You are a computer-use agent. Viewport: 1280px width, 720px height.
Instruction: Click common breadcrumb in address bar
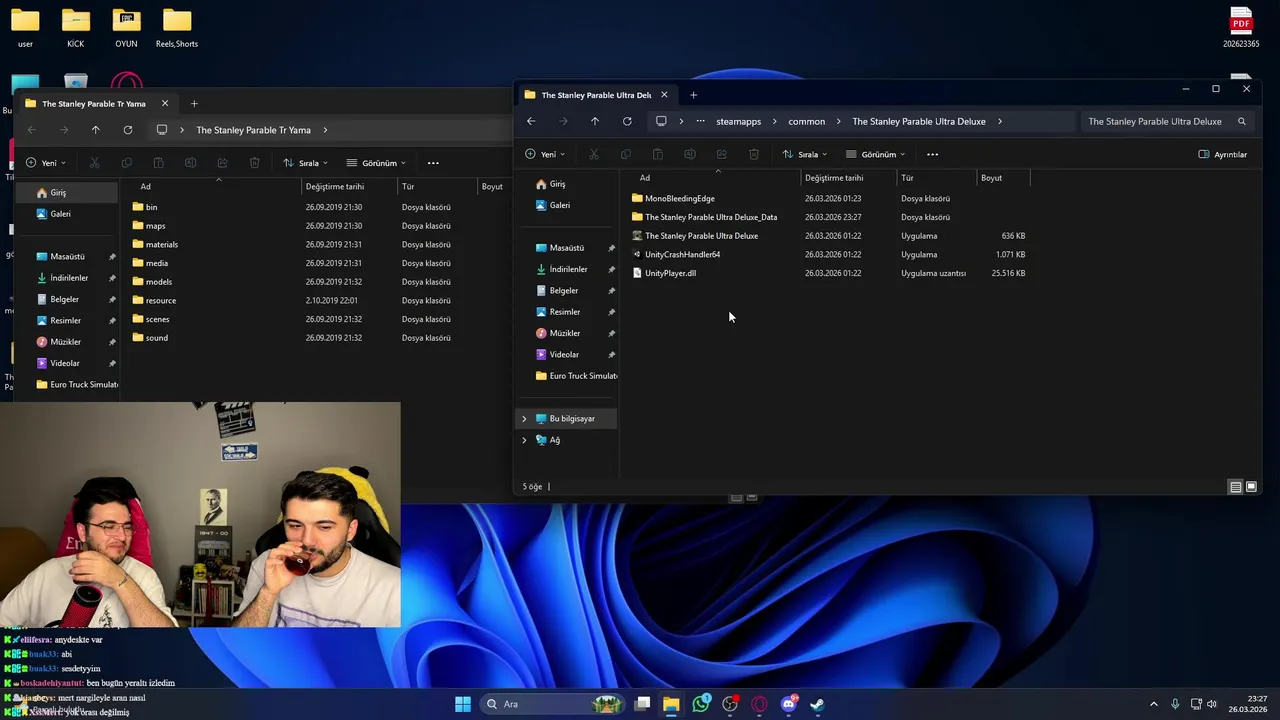pyautogui.click(x=806, y=121)
